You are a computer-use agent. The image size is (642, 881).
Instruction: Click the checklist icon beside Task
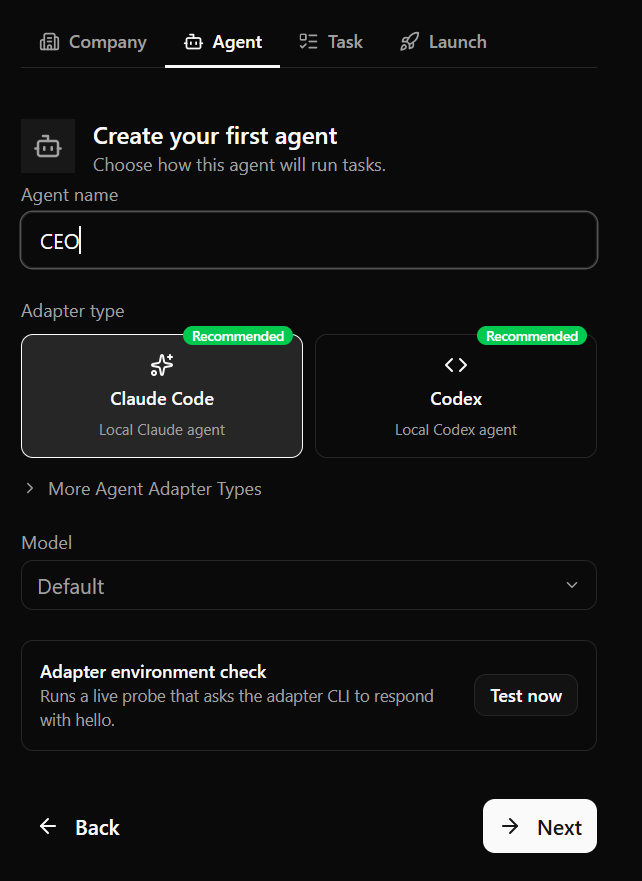[308, 42]
